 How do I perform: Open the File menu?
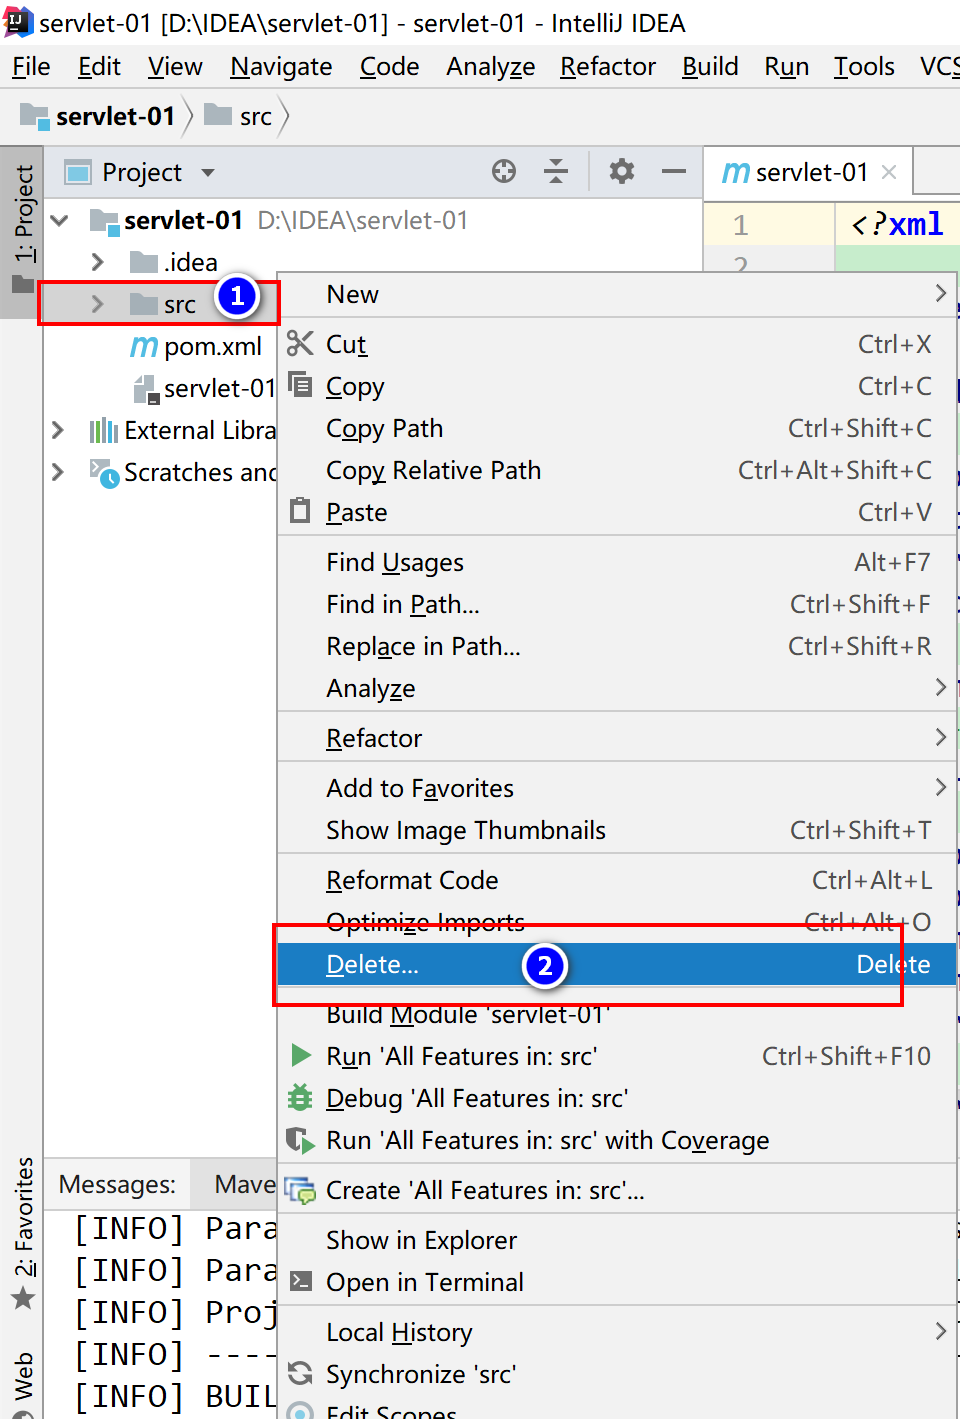(31, 66)
